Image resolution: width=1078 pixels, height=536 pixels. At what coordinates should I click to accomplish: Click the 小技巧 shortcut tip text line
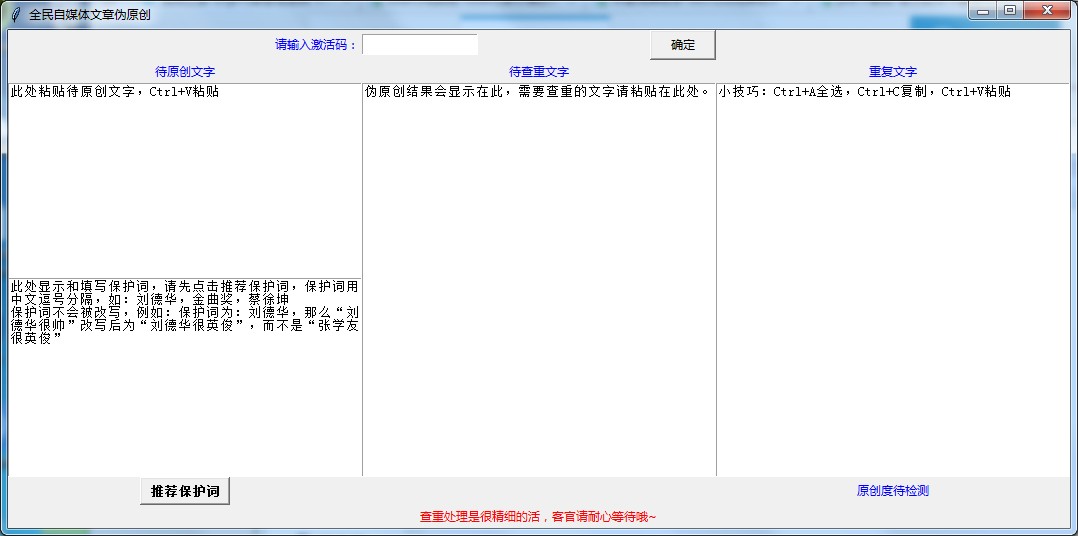pyautogui.click(x=864, y=92)
